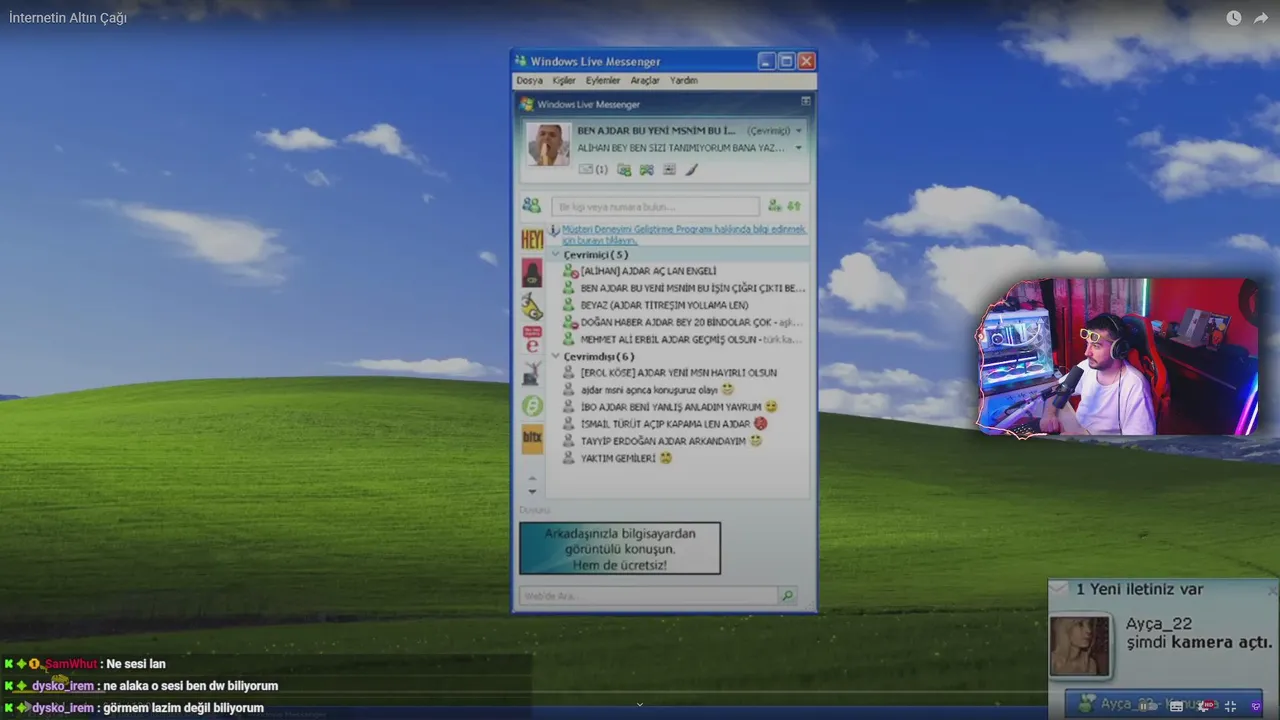Select offline contact TAYYİP ERDOĞAN AJDAR ARKANDAYIM

664,441
